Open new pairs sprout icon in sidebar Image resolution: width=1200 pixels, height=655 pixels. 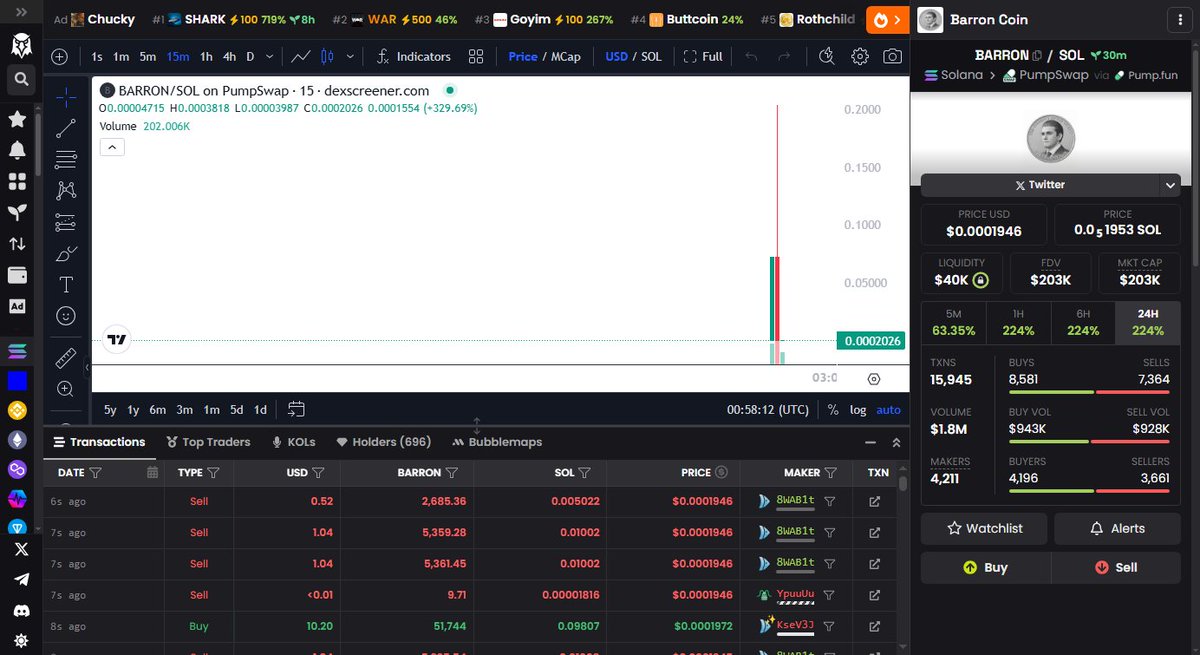(17, 212)
